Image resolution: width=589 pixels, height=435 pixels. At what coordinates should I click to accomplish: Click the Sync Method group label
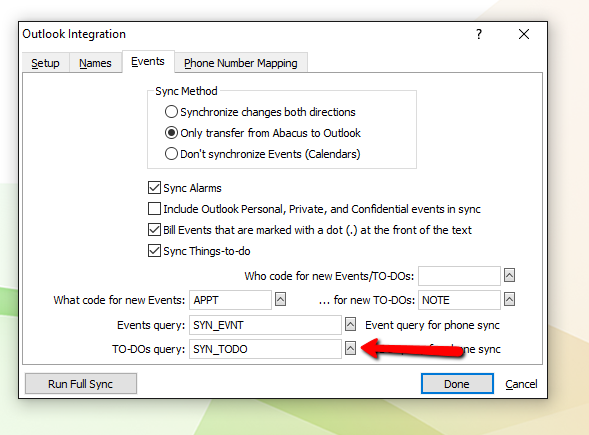pos(186,91)
